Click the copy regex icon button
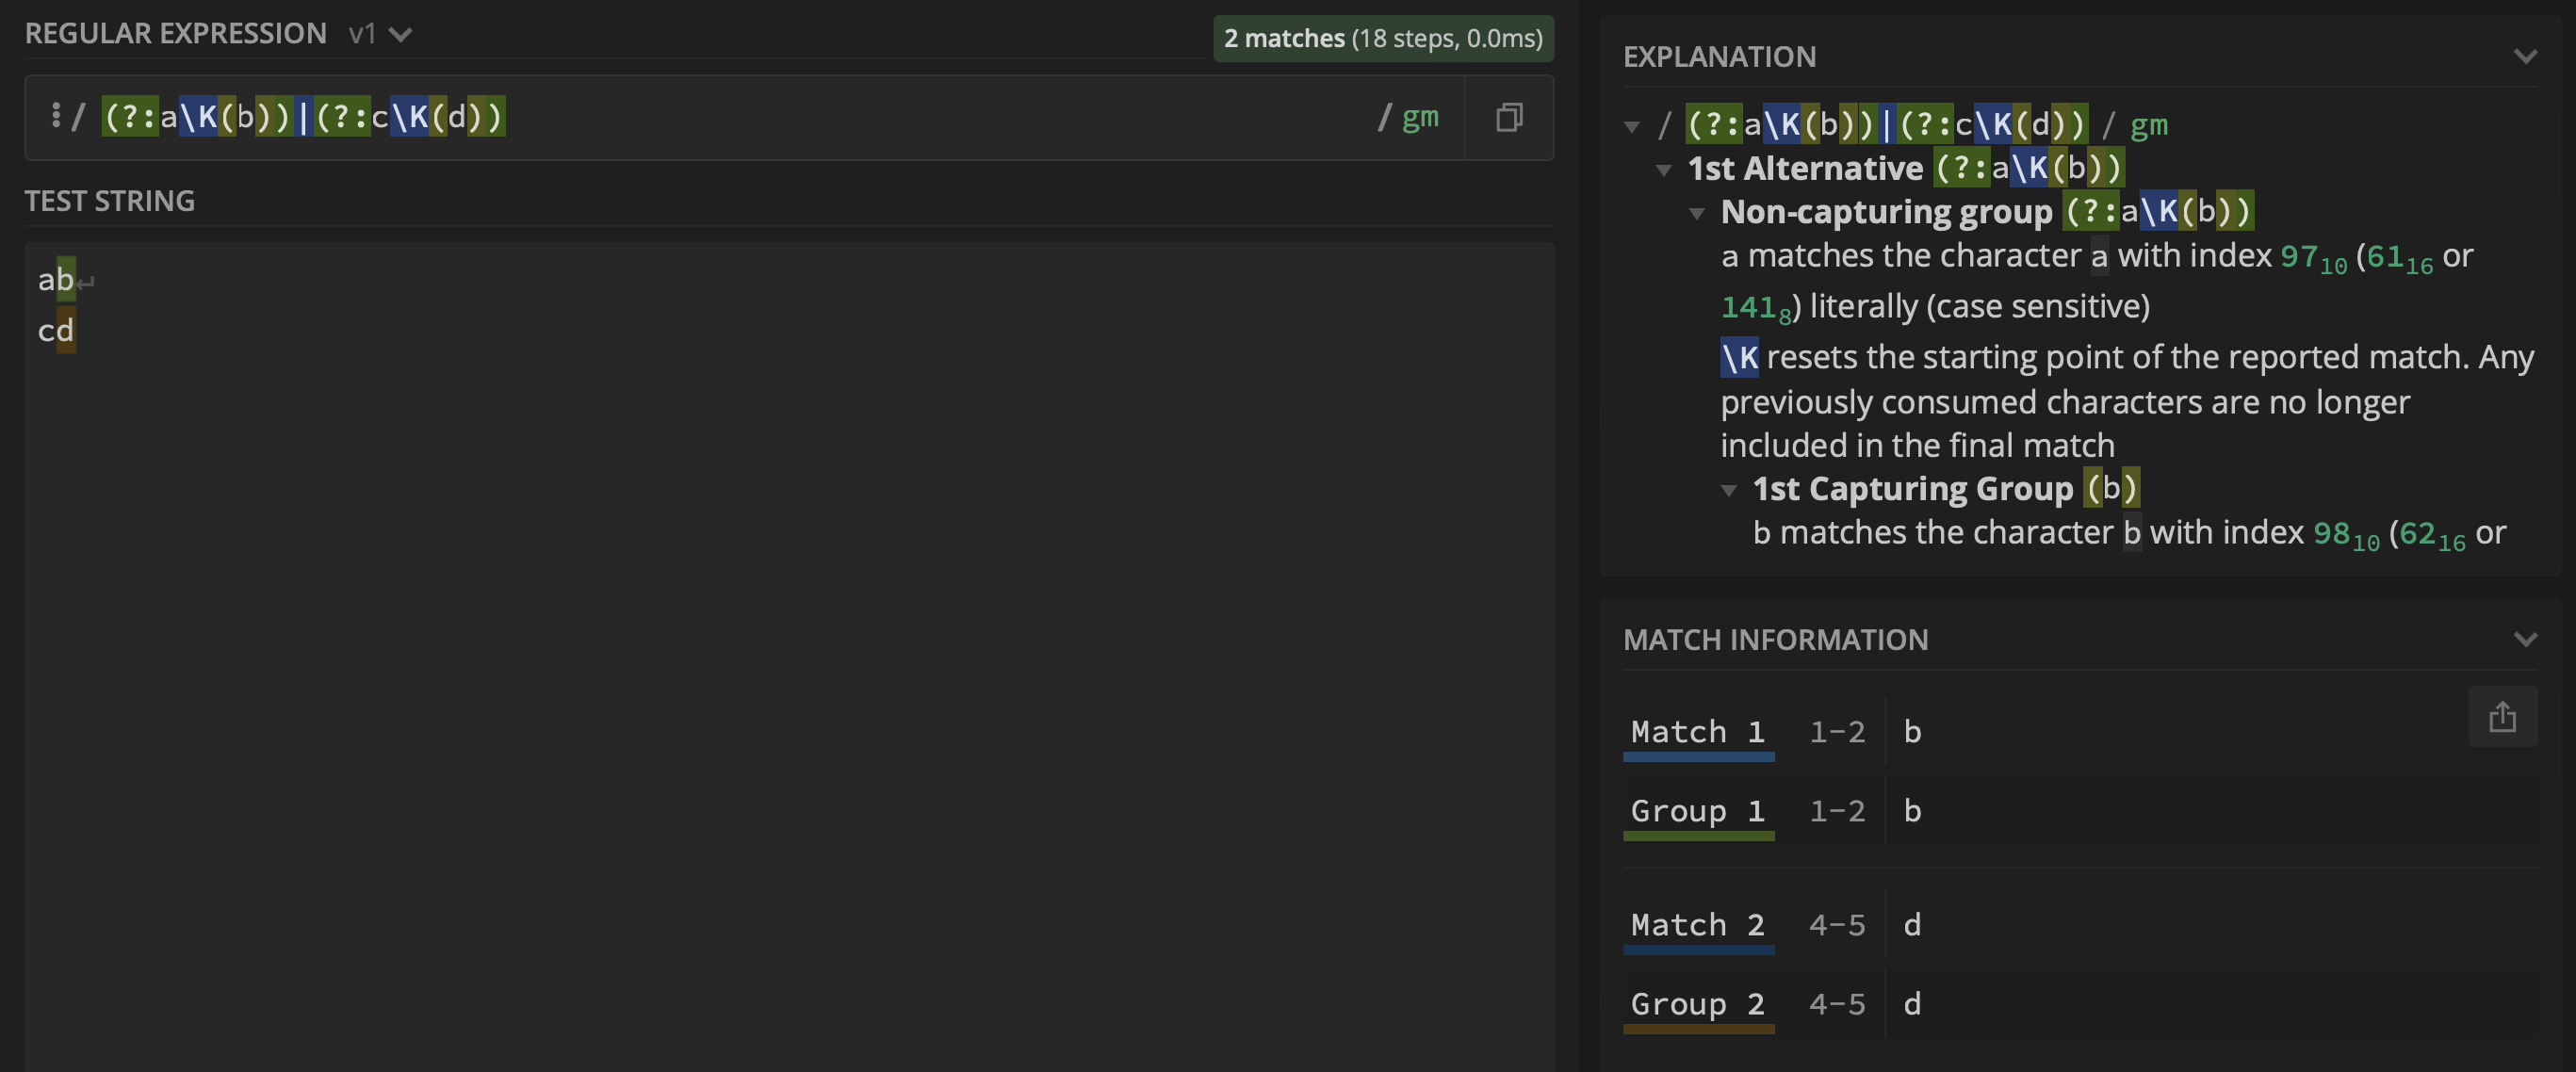Viewport: 2576px width, 1072px height. click(1508, 115)
